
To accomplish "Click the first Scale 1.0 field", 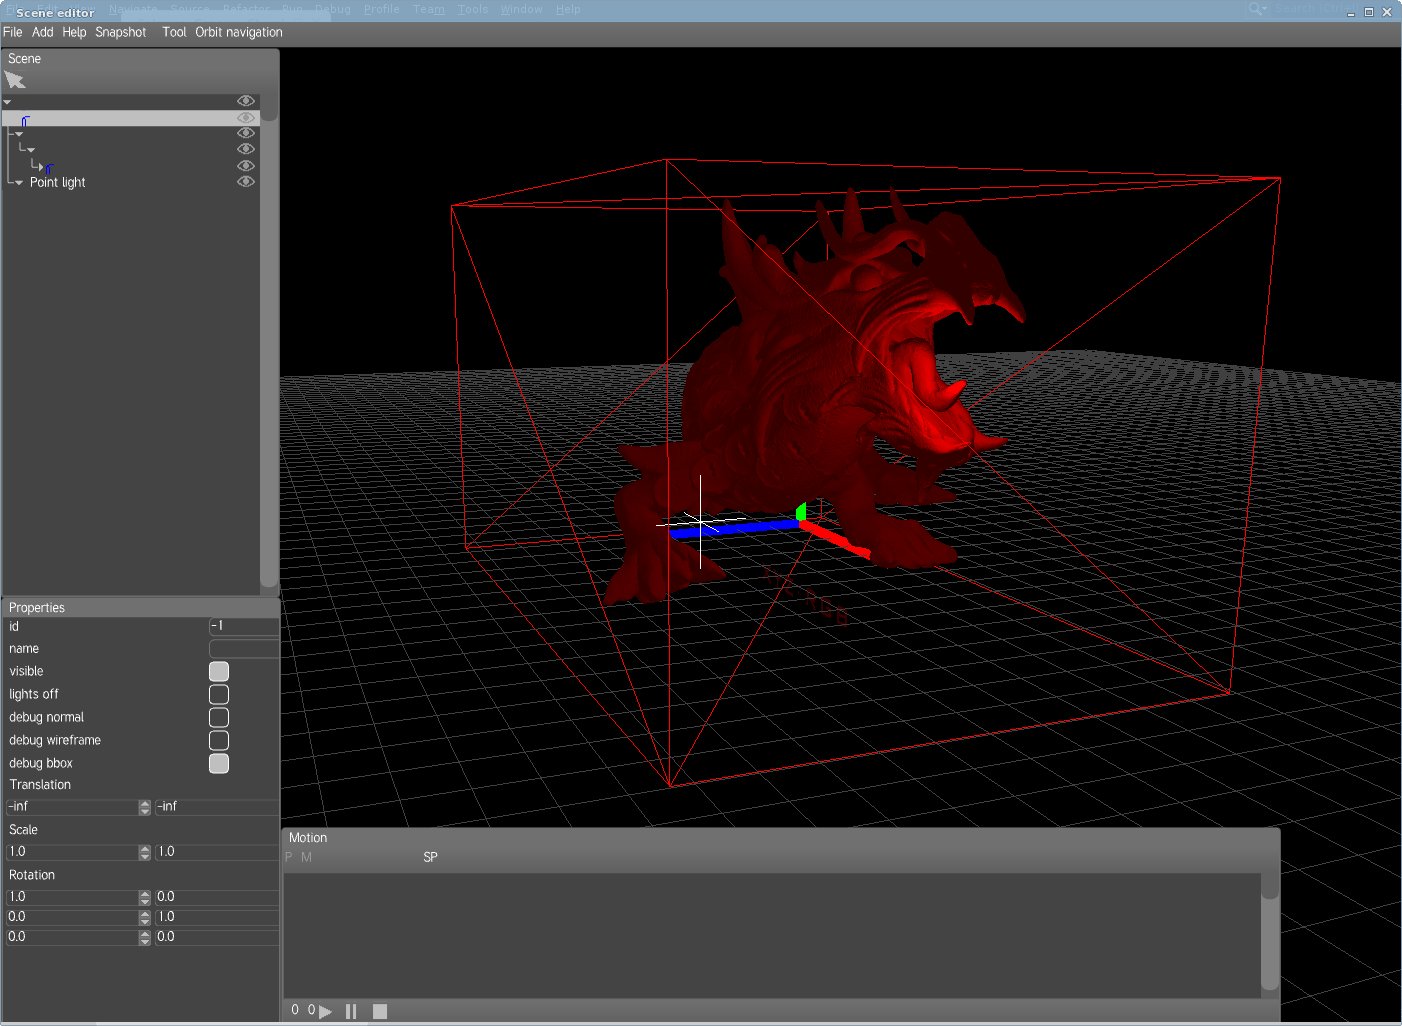I will click(72, 852).
